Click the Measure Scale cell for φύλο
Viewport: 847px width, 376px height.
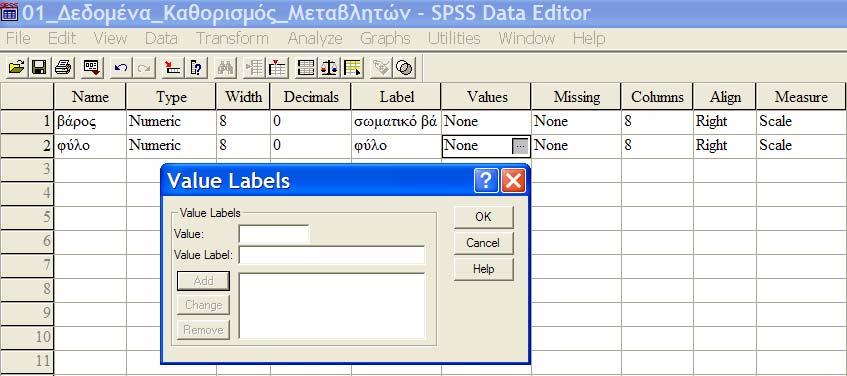pos(801,145)
